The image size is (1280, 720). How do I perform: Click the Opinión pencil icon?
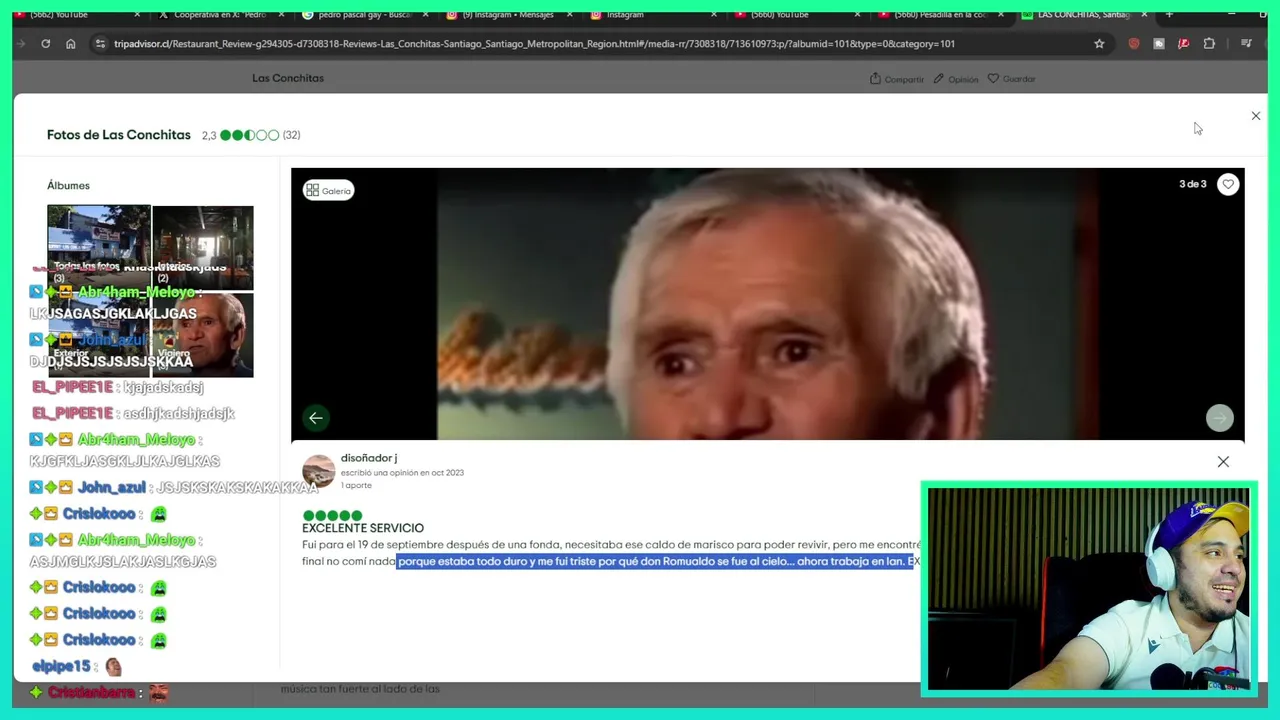(938, 79)
